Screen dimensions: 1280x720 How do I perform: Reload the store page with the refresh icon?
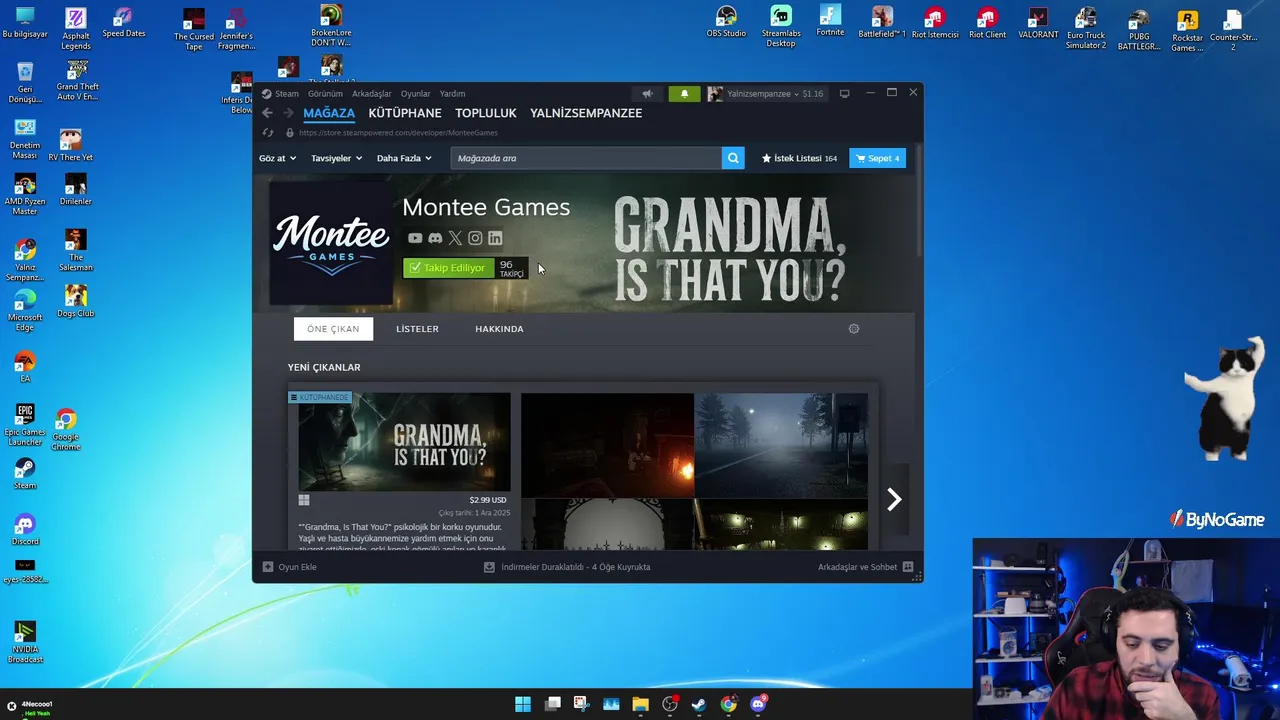tap(267, 133)
